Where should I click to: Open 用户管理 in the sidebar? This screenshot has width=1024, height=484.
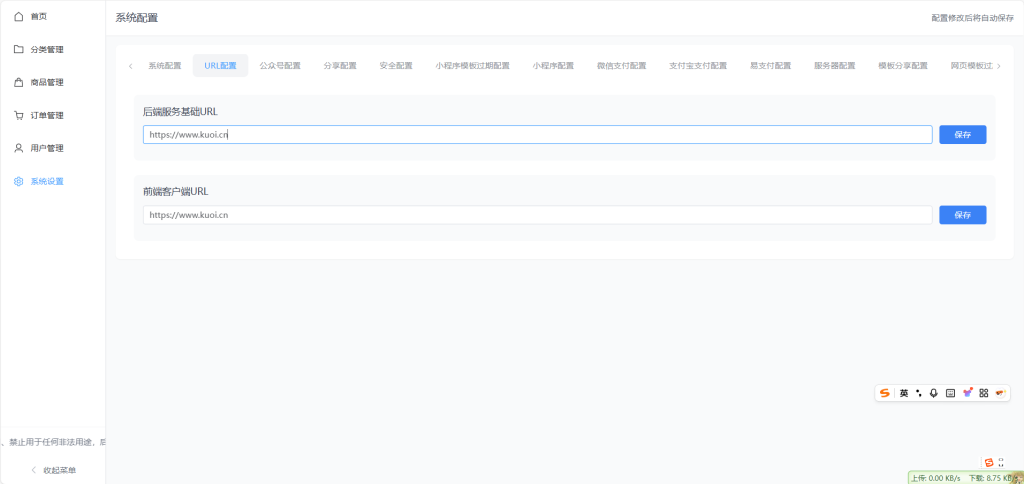(x=46, y=148)
